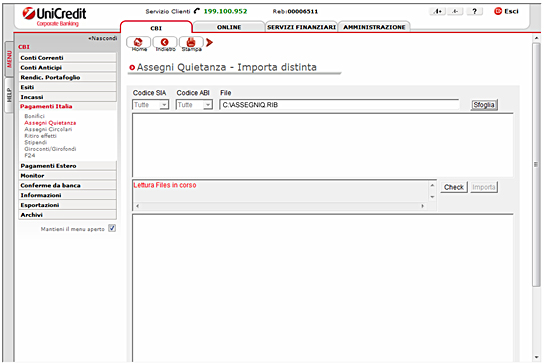Click message box scroll up arrow
This screenshot has height=363, width=547.
tap(432, 185)
